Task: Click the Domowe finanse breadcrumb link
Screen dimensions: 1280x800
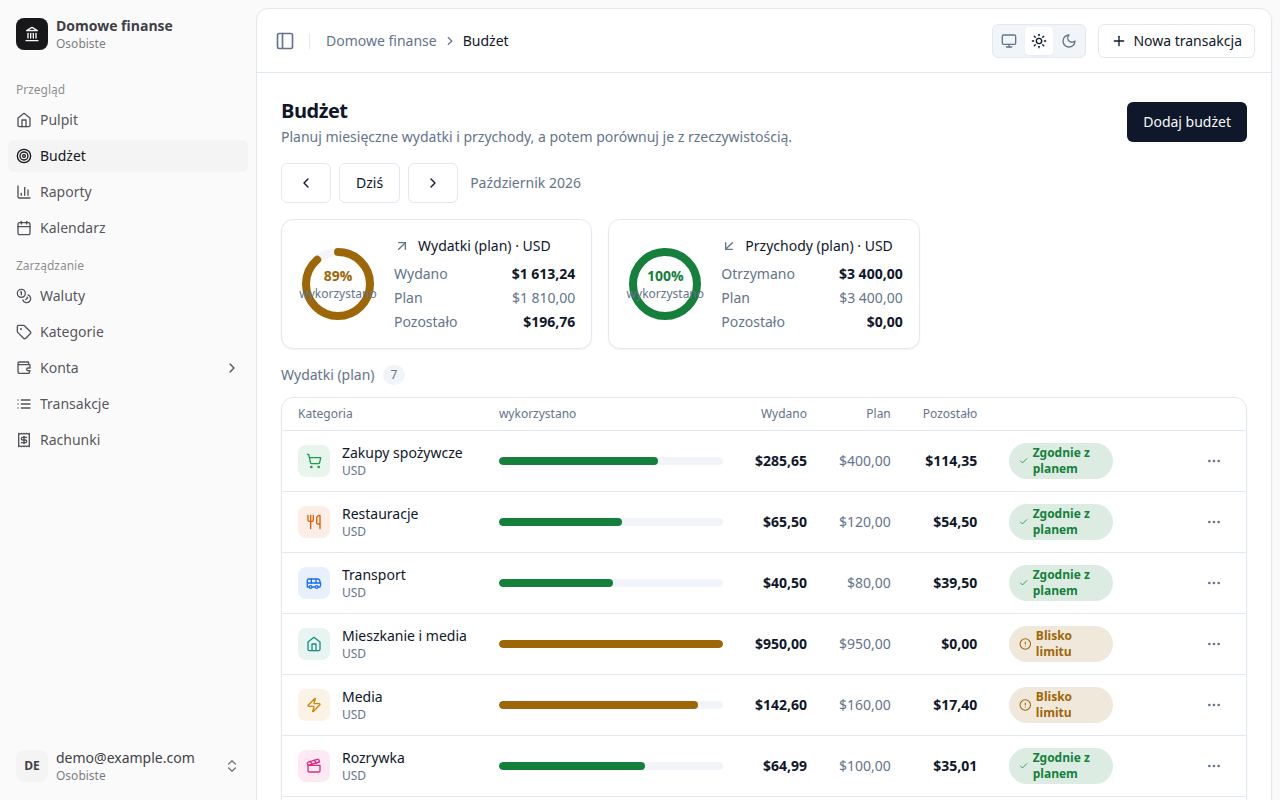Action: pos(381,41)
